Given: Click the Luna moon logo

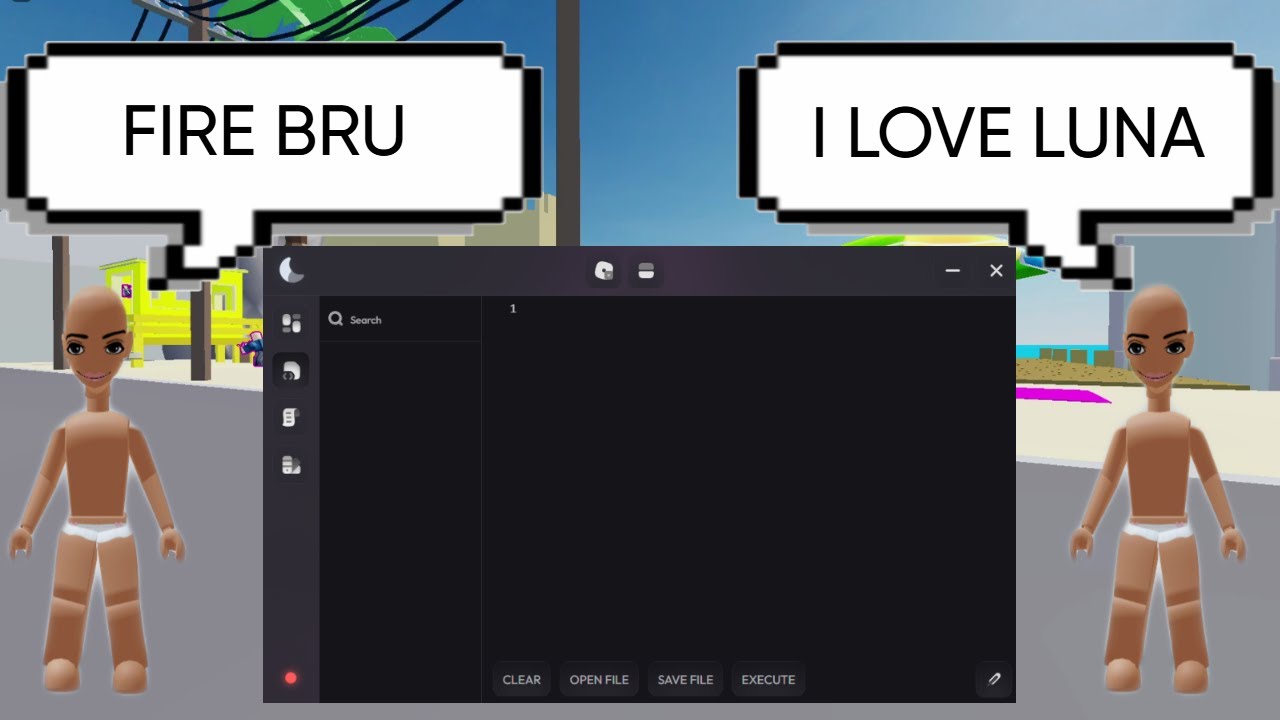Looking at the screenshot, I should (x=291, y=270).
